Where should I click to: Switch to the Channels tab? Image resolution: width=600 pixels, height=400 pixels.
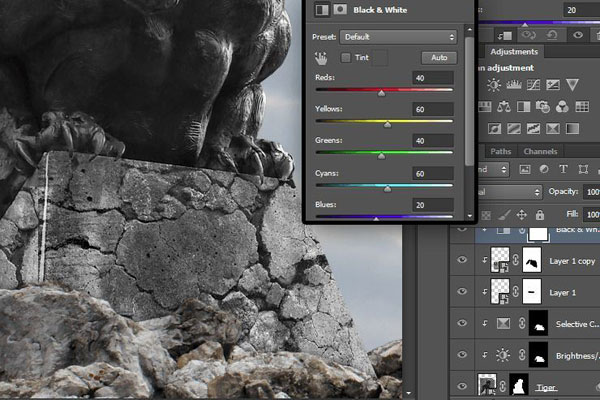point(540,152)
